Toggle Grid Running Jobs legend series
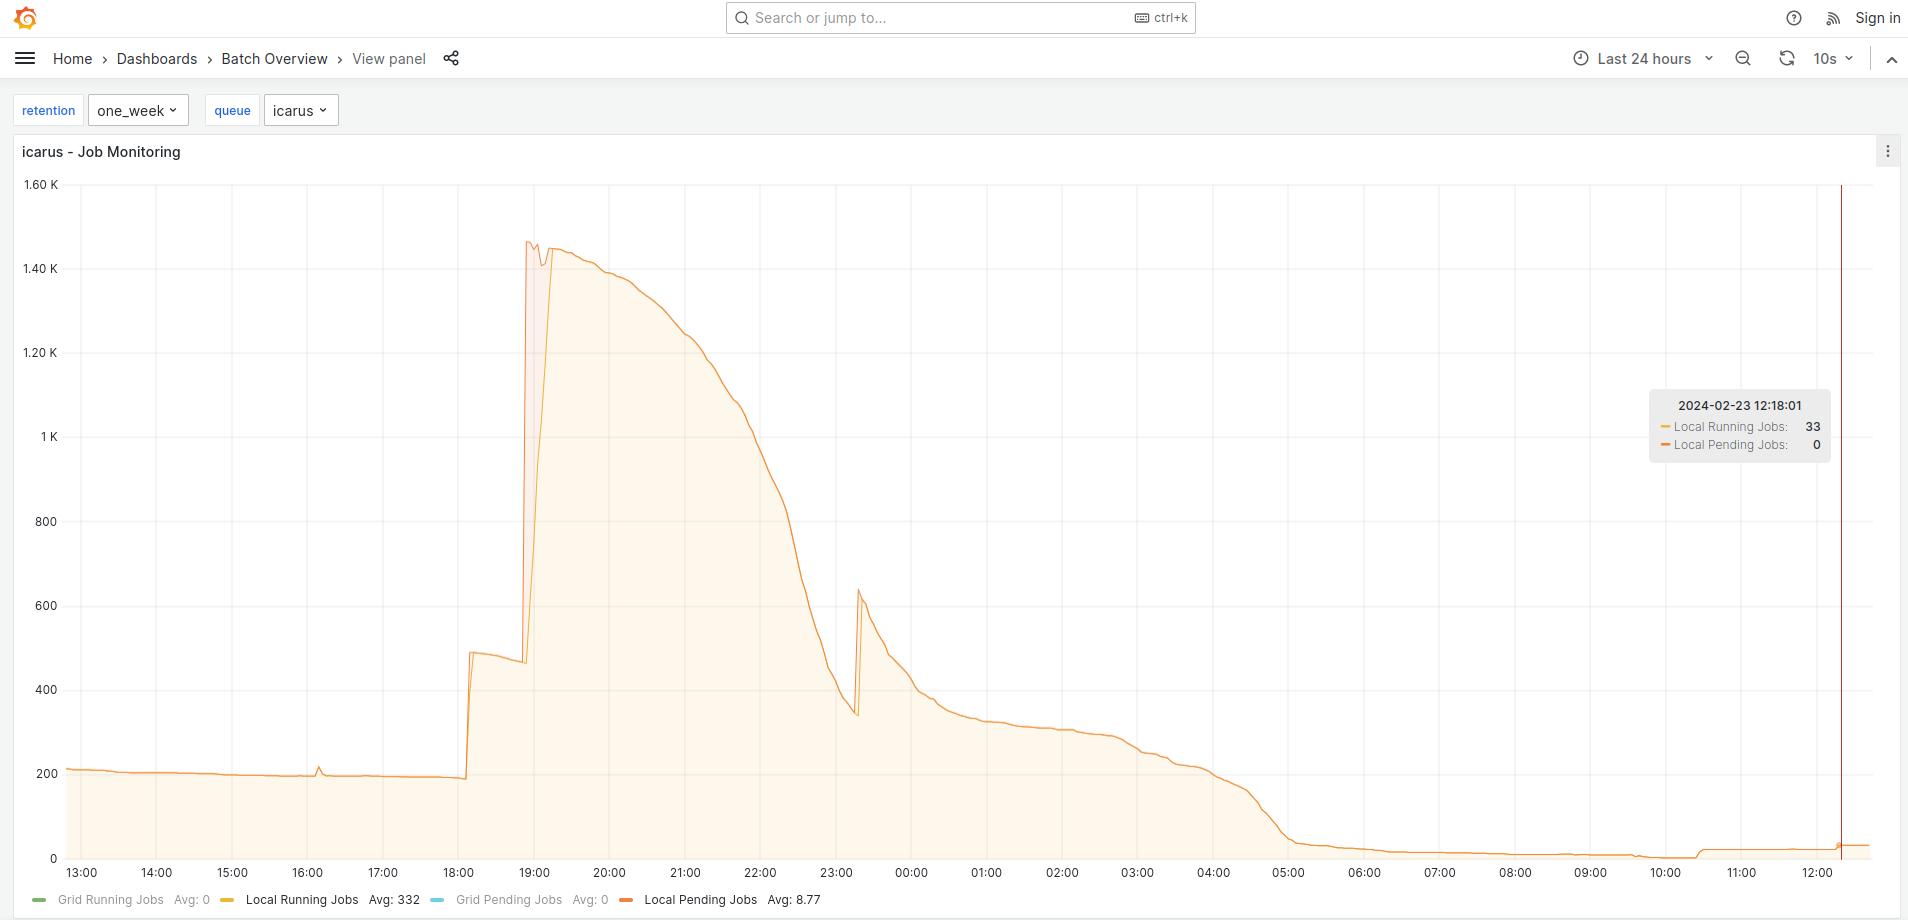 click(110, 900)
